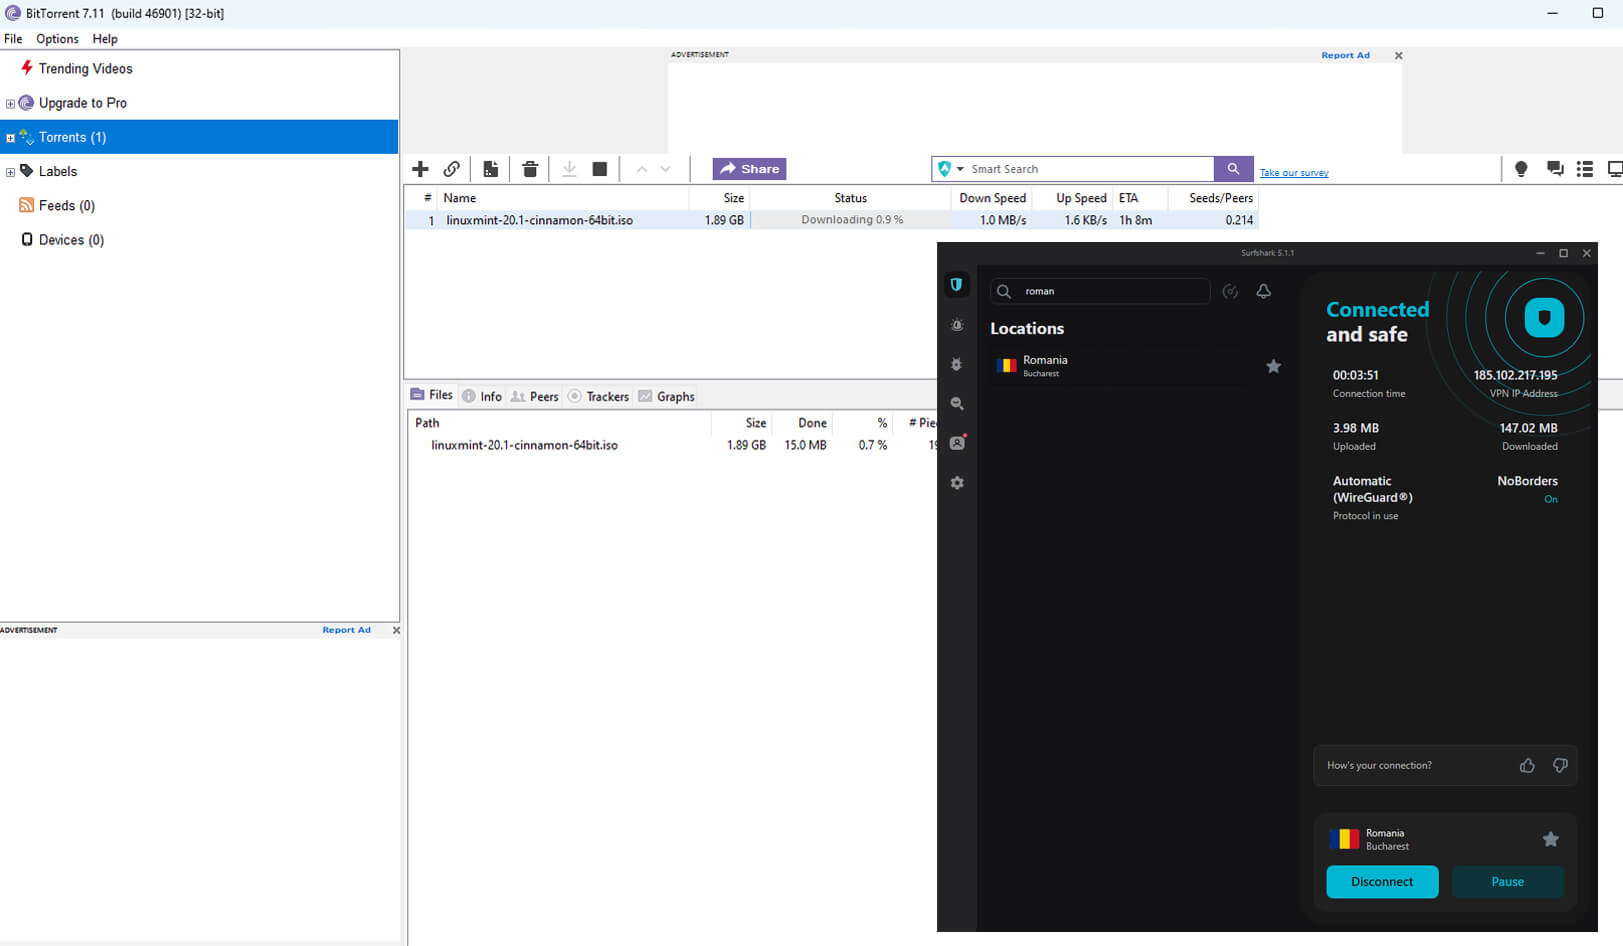Click the lightbulb icon in BitTorrent toolbar
1623x946 pixels.
pyautogui.click(x=1521, y=169)
